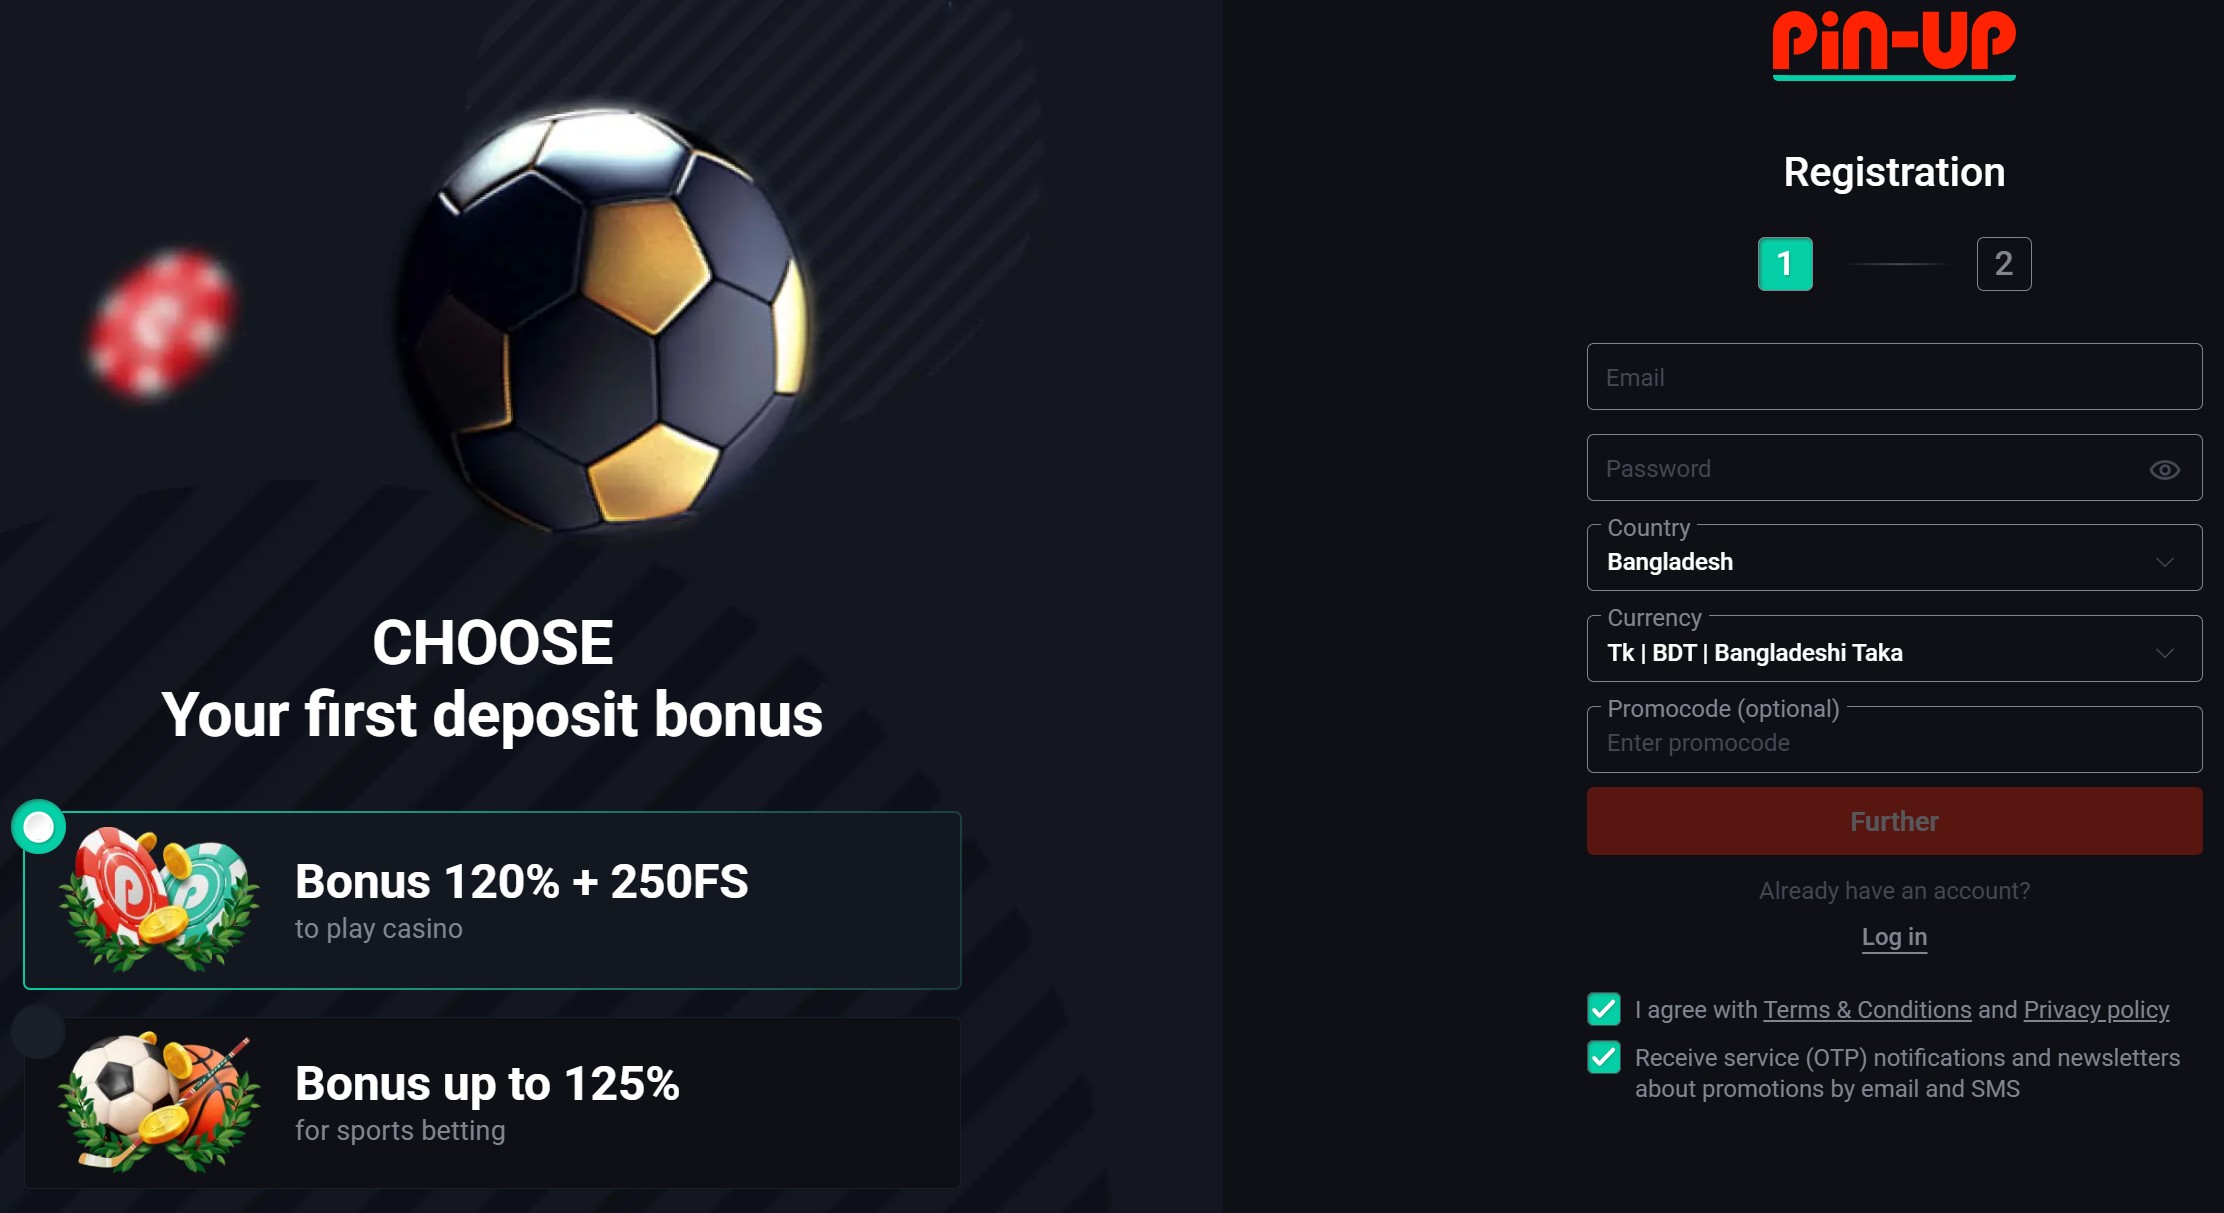Screen dimensions: 2224x1213
Task: Open the Terms & Conditions link
Action: pos(1867,1010)
